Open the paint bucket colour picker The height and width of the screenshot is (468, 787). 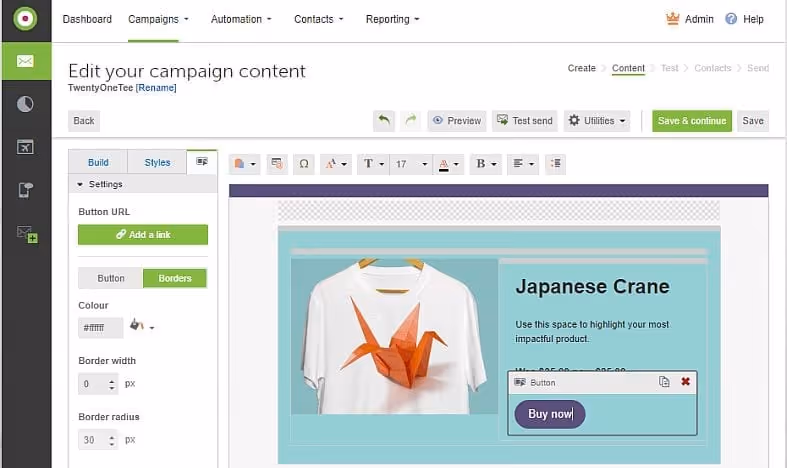(x=136, y=325)
